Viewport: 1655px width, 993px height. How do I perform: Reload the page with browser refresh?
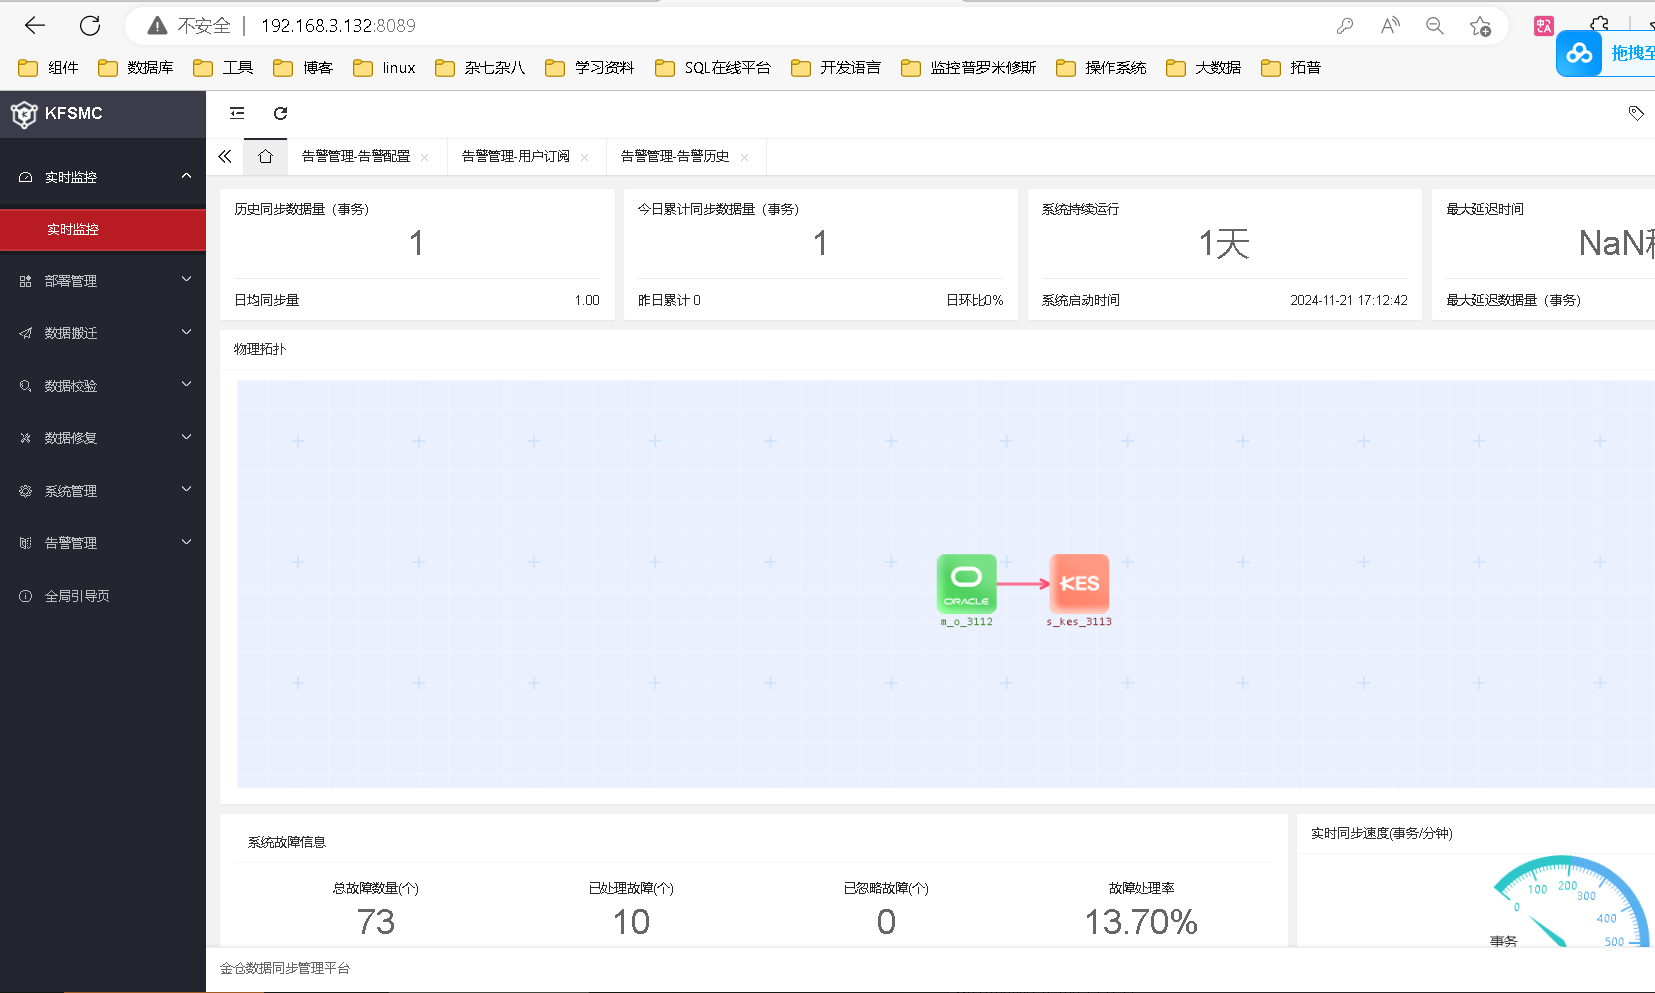coord(90,26)
